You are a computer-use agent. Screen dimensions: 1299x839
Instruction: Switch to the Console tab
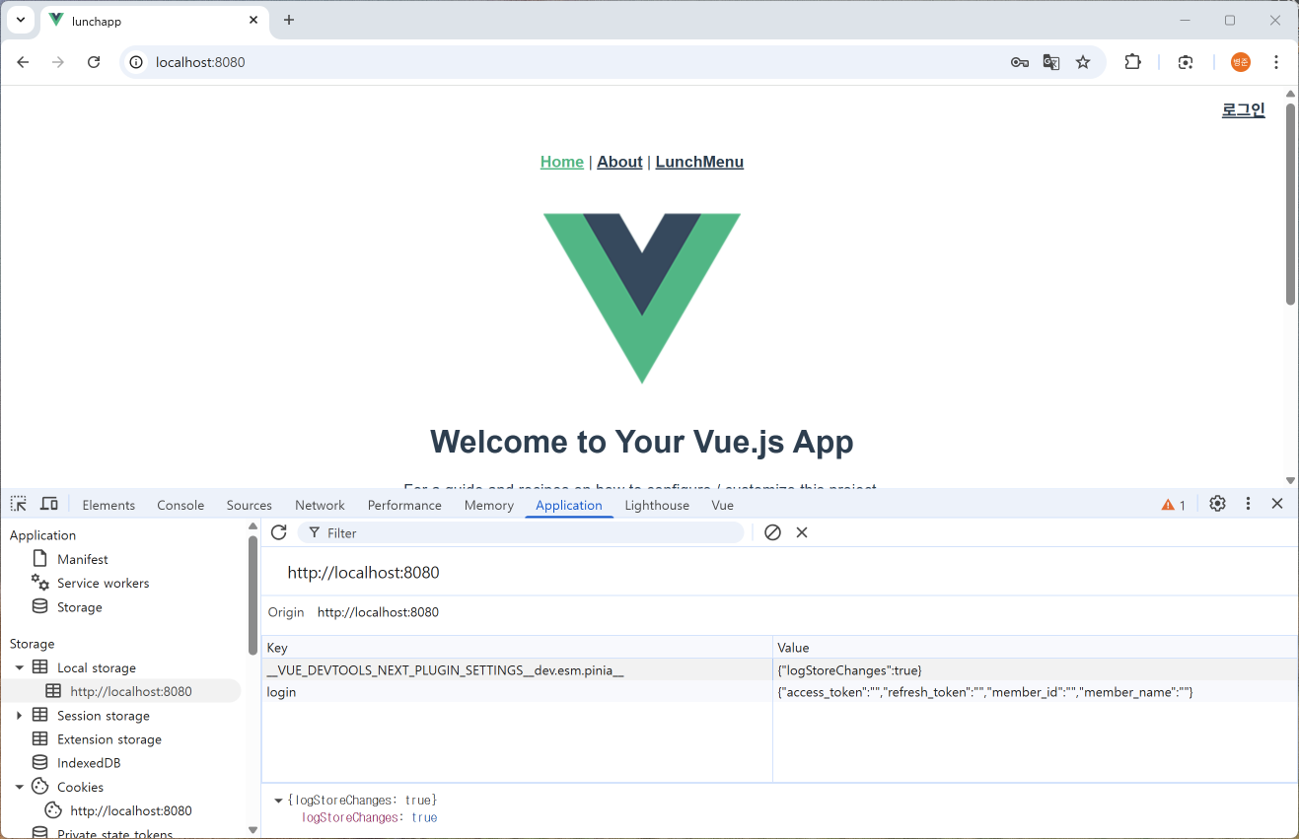pos(180,505)
